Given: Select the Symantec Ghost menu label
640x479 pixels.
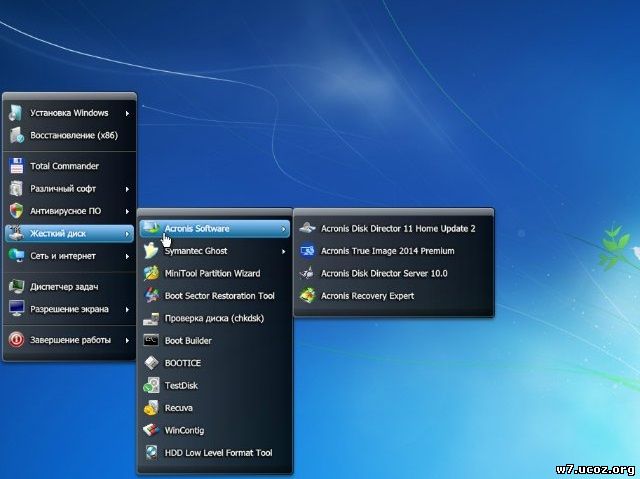Looking at the screenshot, I should click(x=196, y=251).
